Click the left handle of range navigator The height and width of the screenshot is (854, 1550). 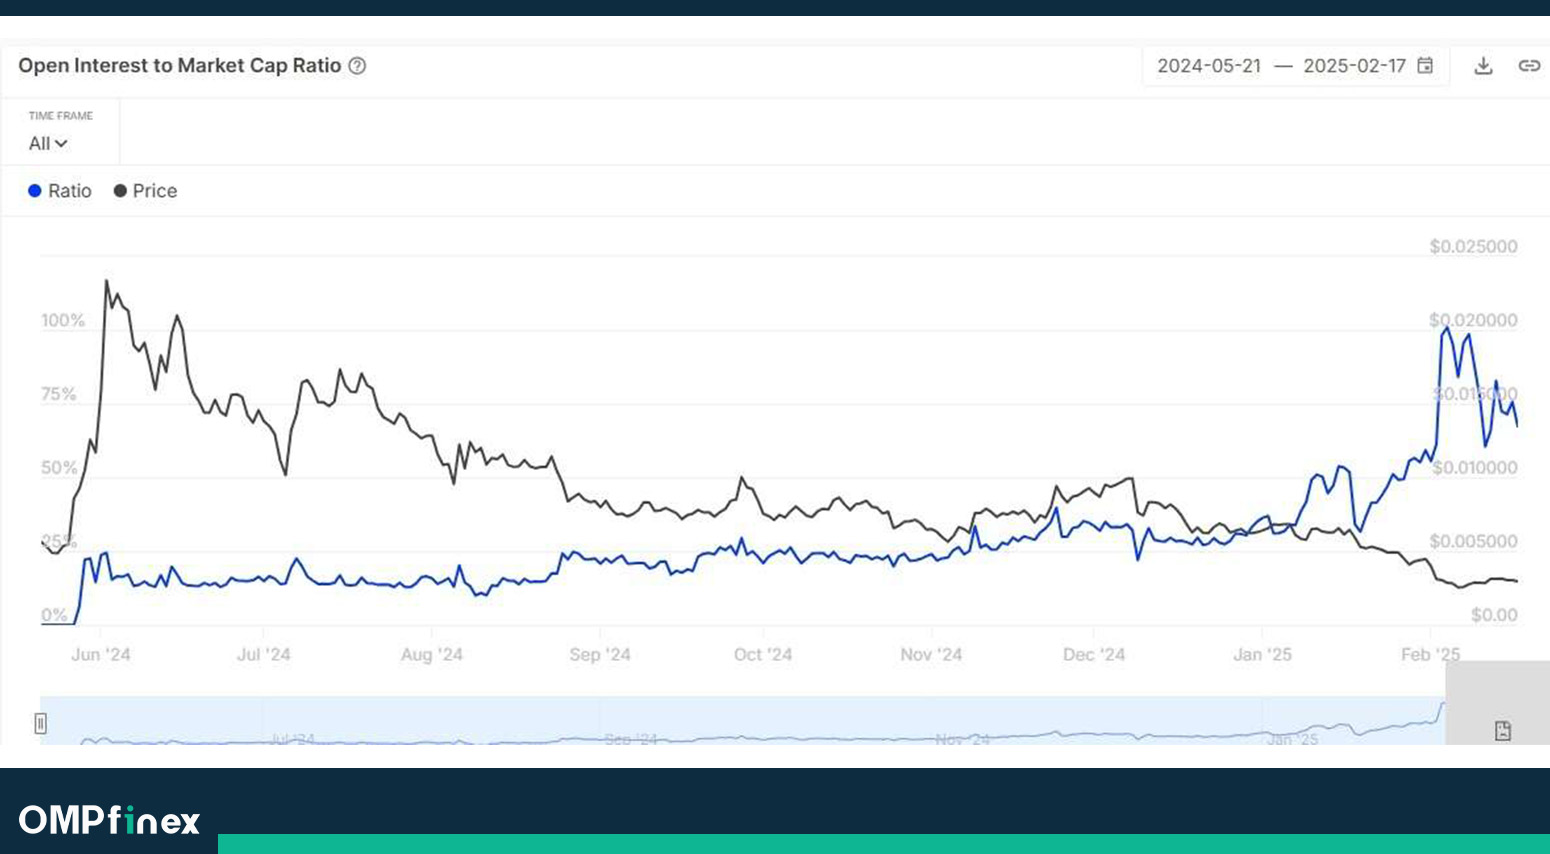pos(41,723)
